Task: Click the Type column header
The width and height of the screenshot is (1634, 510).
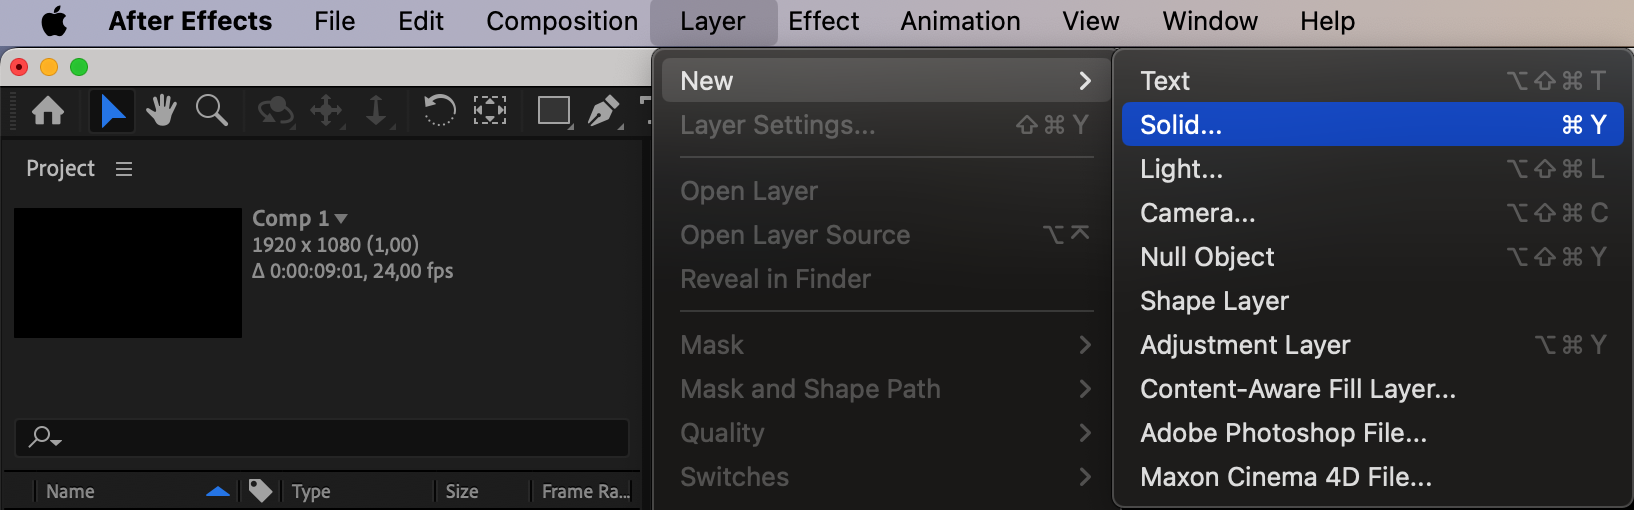Action: click(311, 491)
